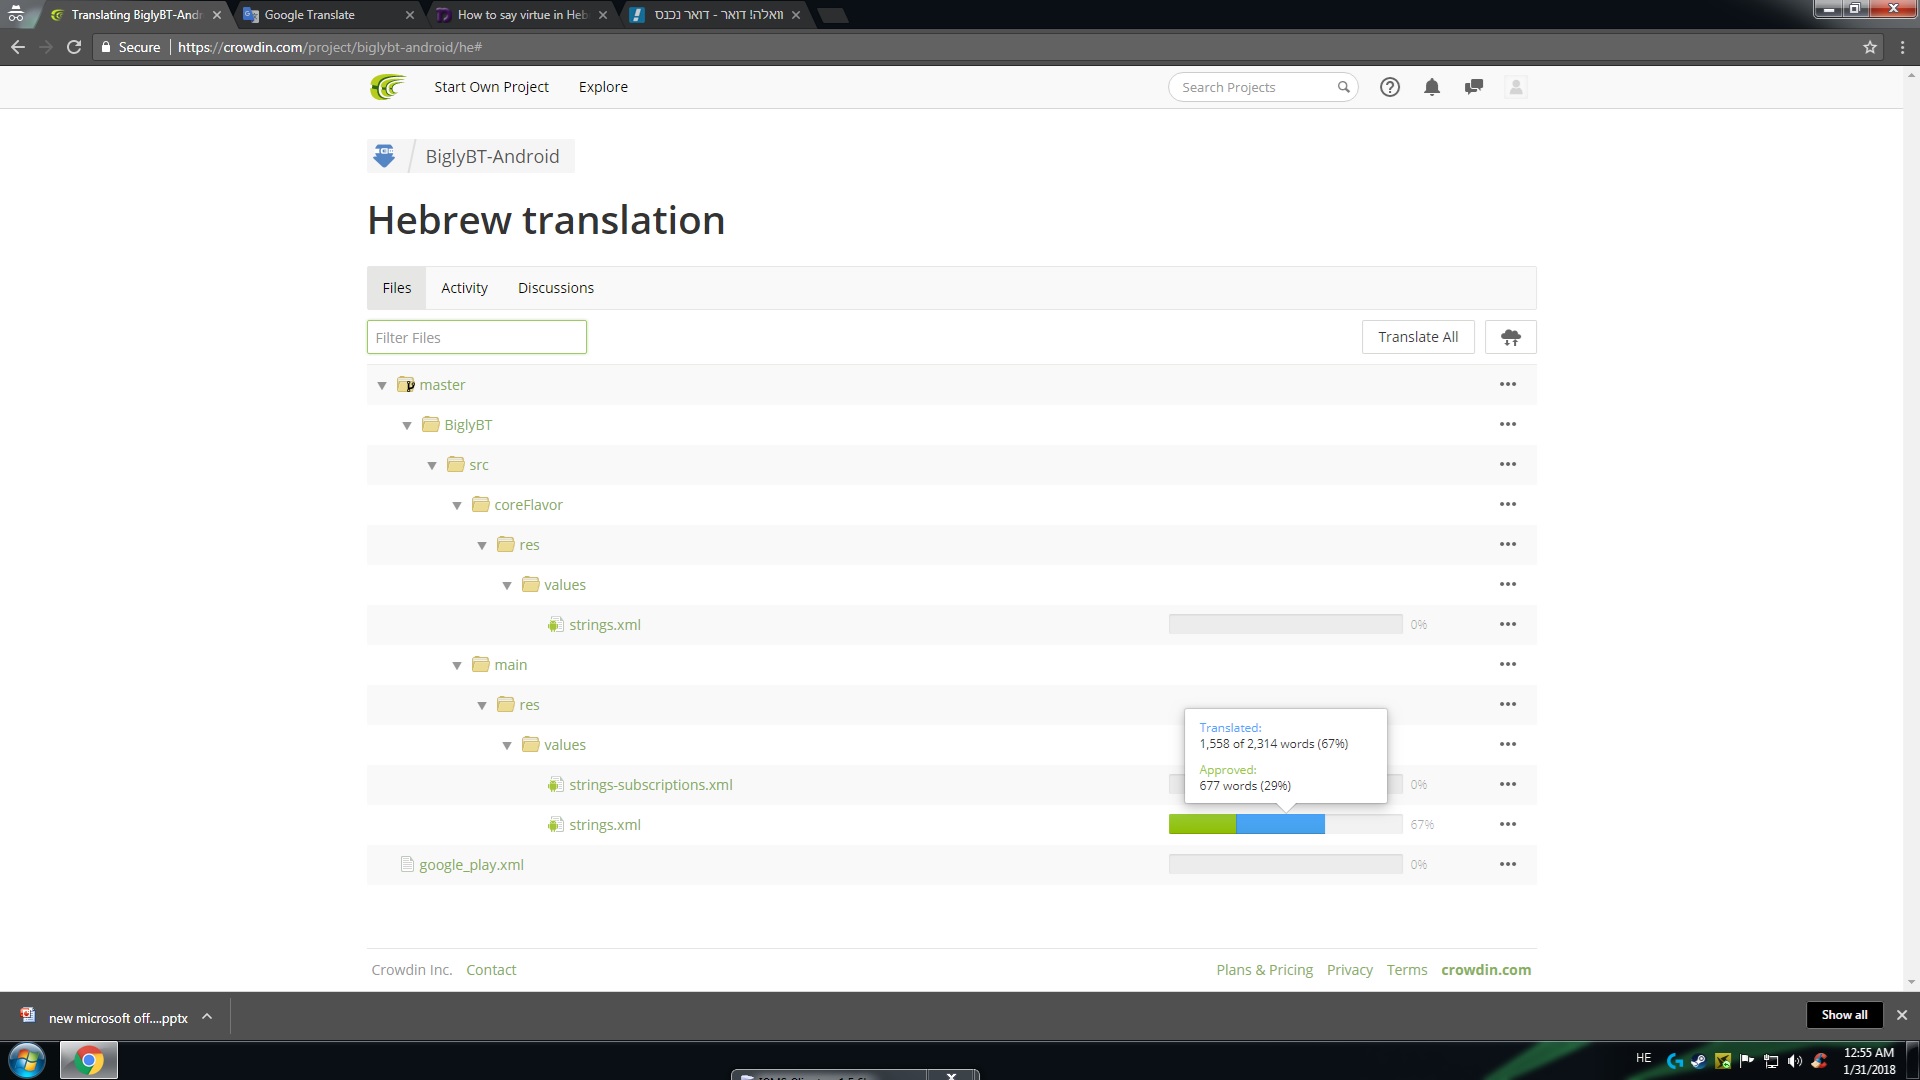Open strings.xml under main values
Screen dimensions: 1920x1080
[604, 825]
